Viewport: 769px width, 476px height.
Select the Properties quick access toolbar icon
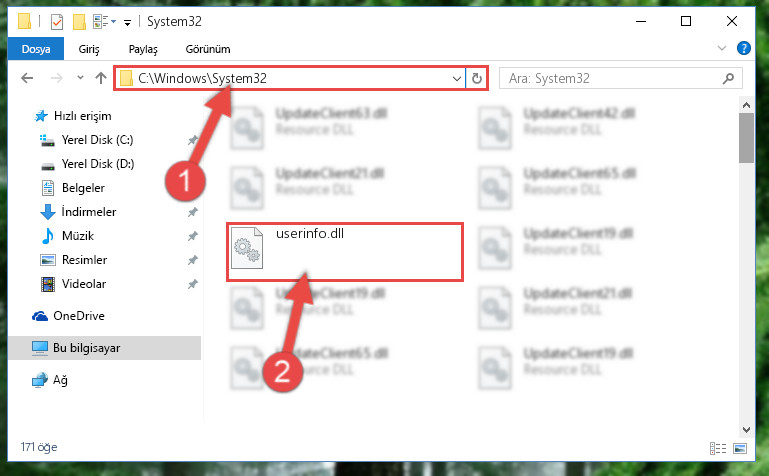(57, 22)
